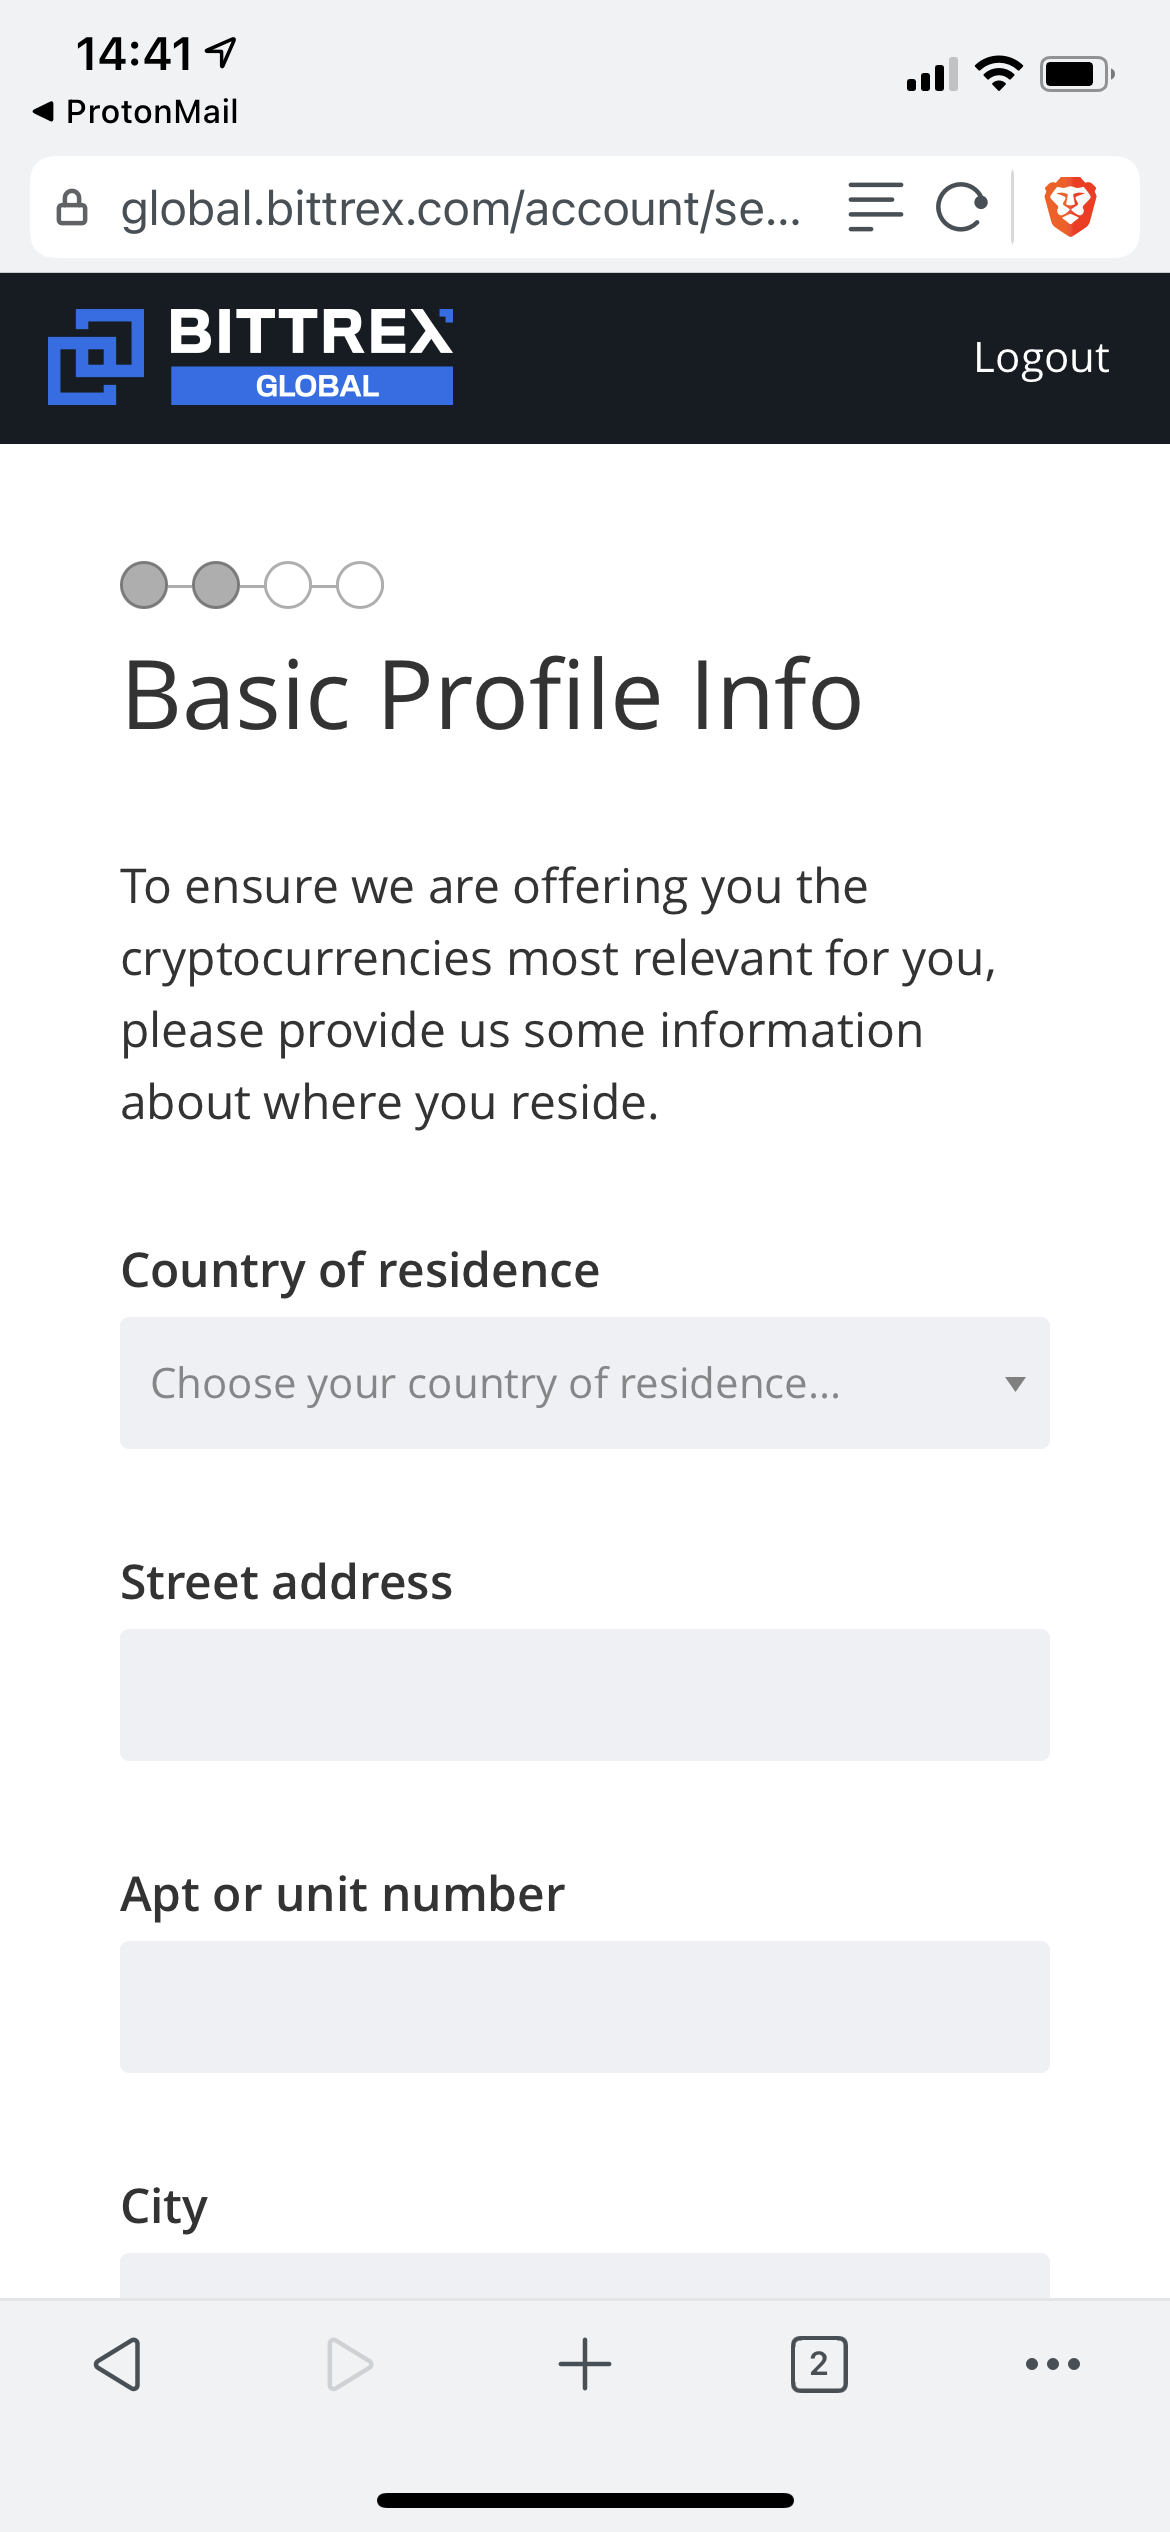Viewport: 1170px width, 2532px height.
Task: Open the tab switcher showing 2 tabs
Action: 819,2364
